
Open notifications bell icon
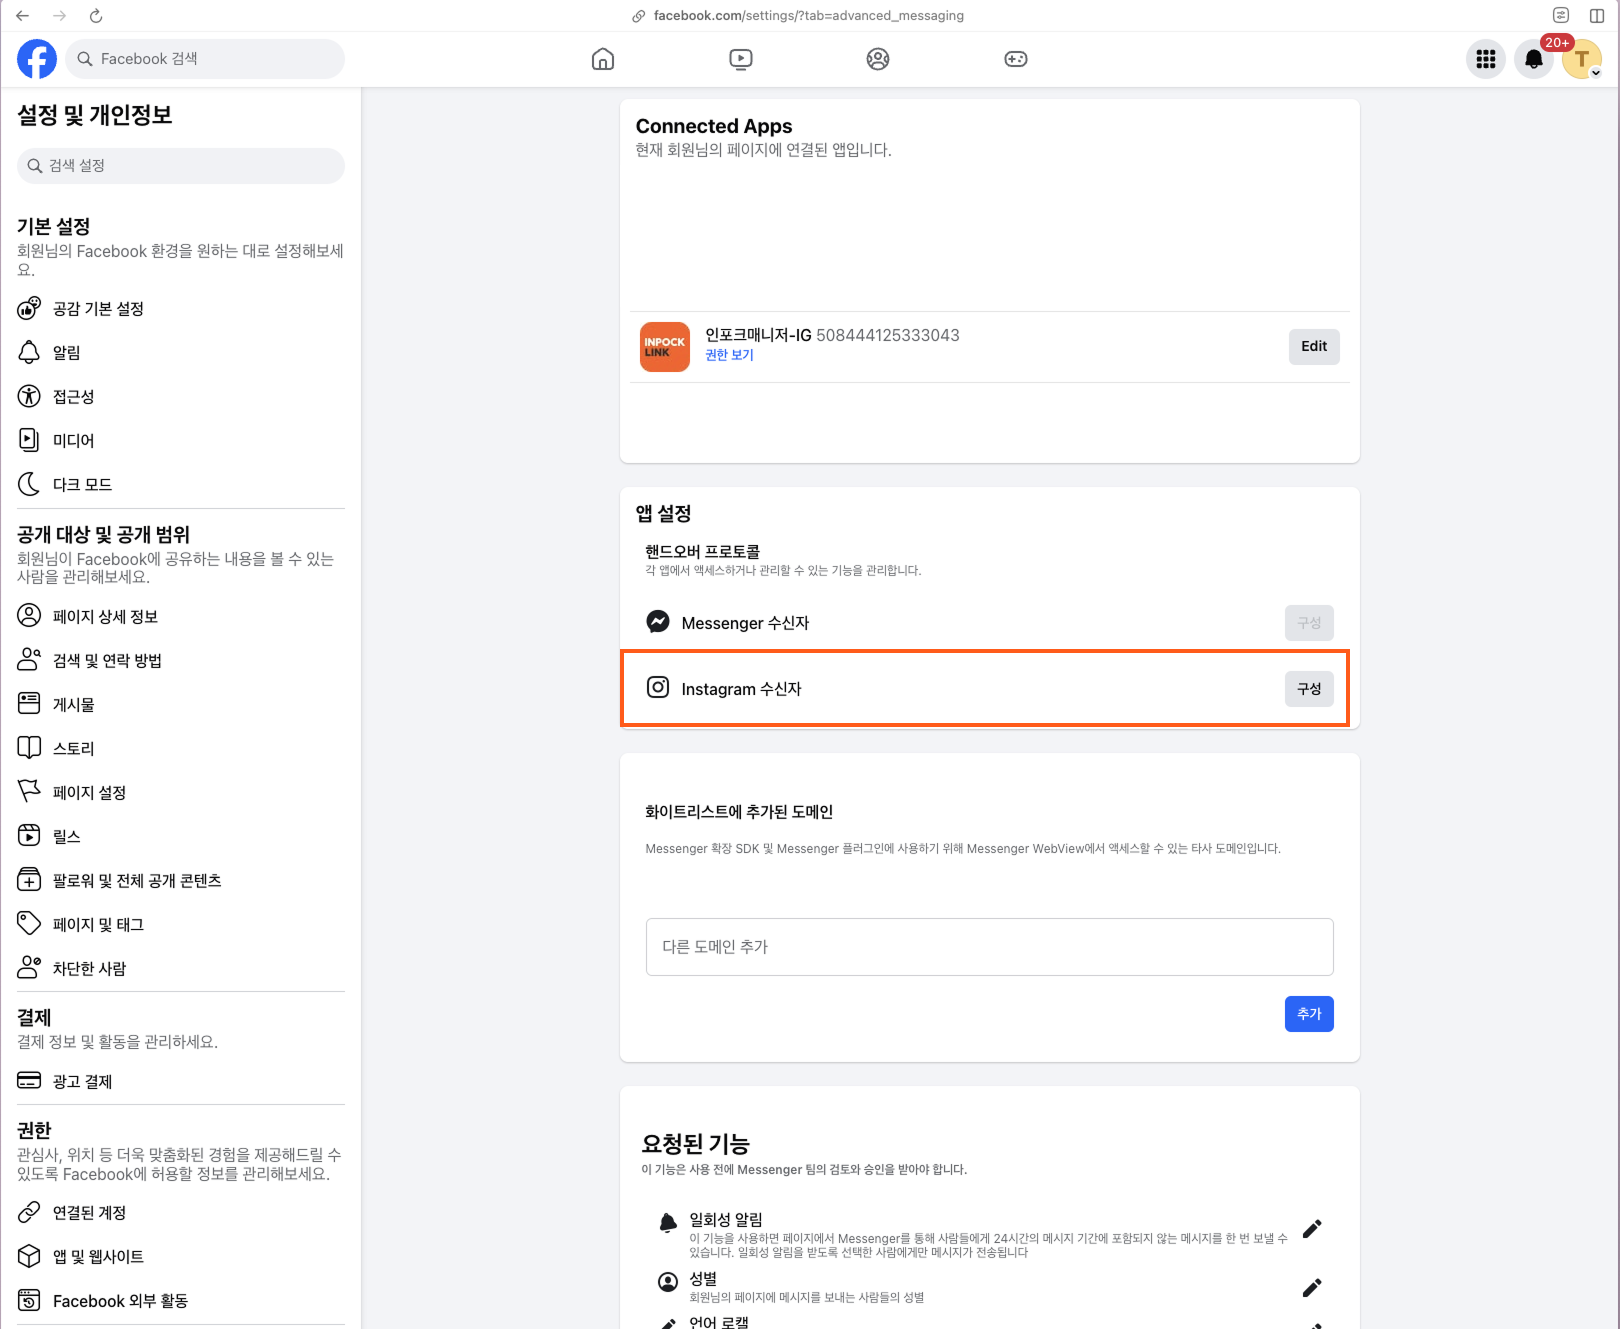[x=1534, y=59]
